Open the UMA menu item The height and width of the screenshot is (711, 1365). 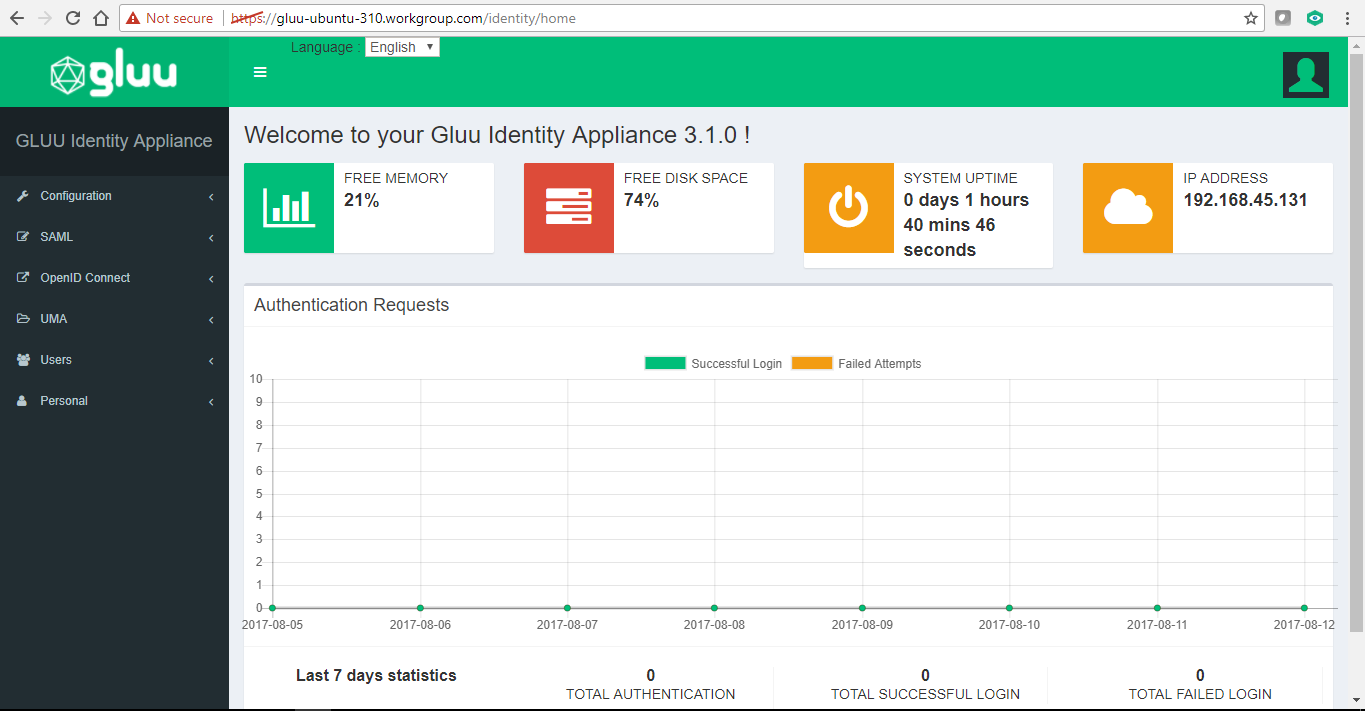point(114,319)
